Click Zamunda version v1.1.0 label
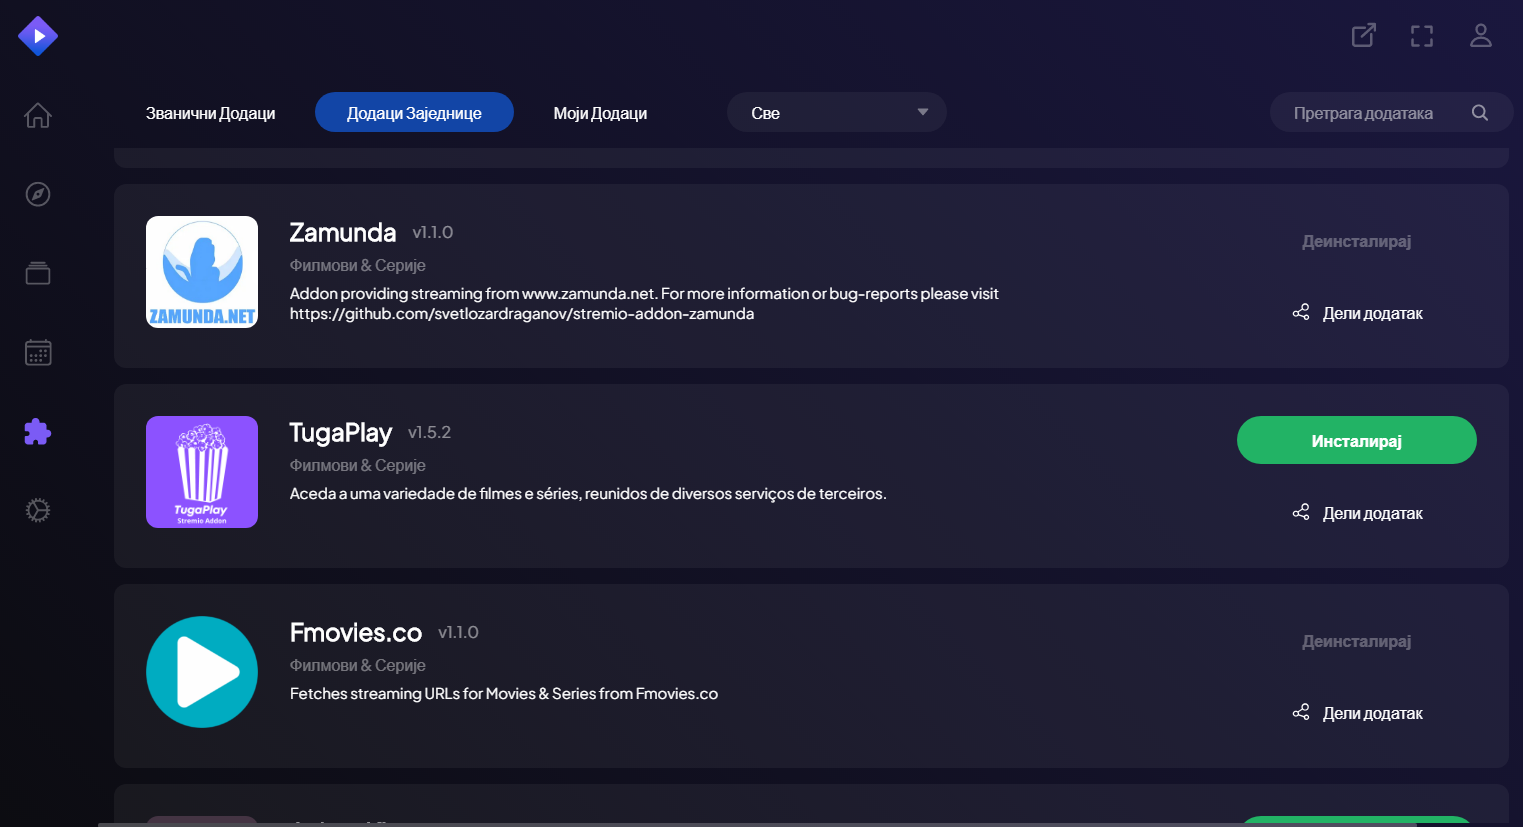Screen dimensions: 1523x827 [x=433, y=232]
